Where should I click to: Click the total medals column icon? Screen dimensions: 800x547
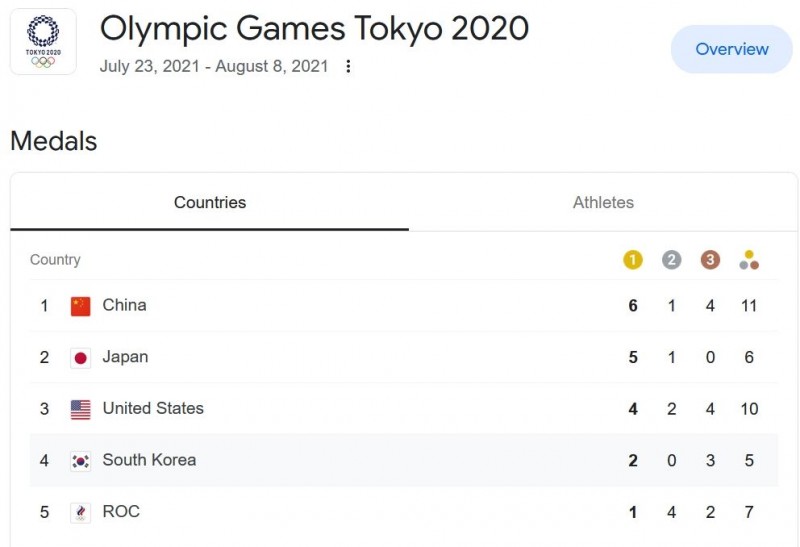[749, 260]
